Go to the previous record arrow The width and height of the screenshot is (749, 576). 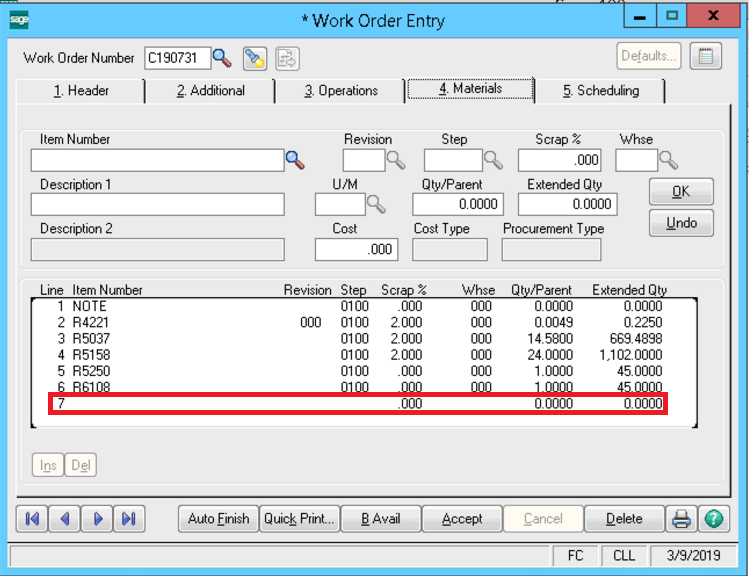(x=64, y=519)
